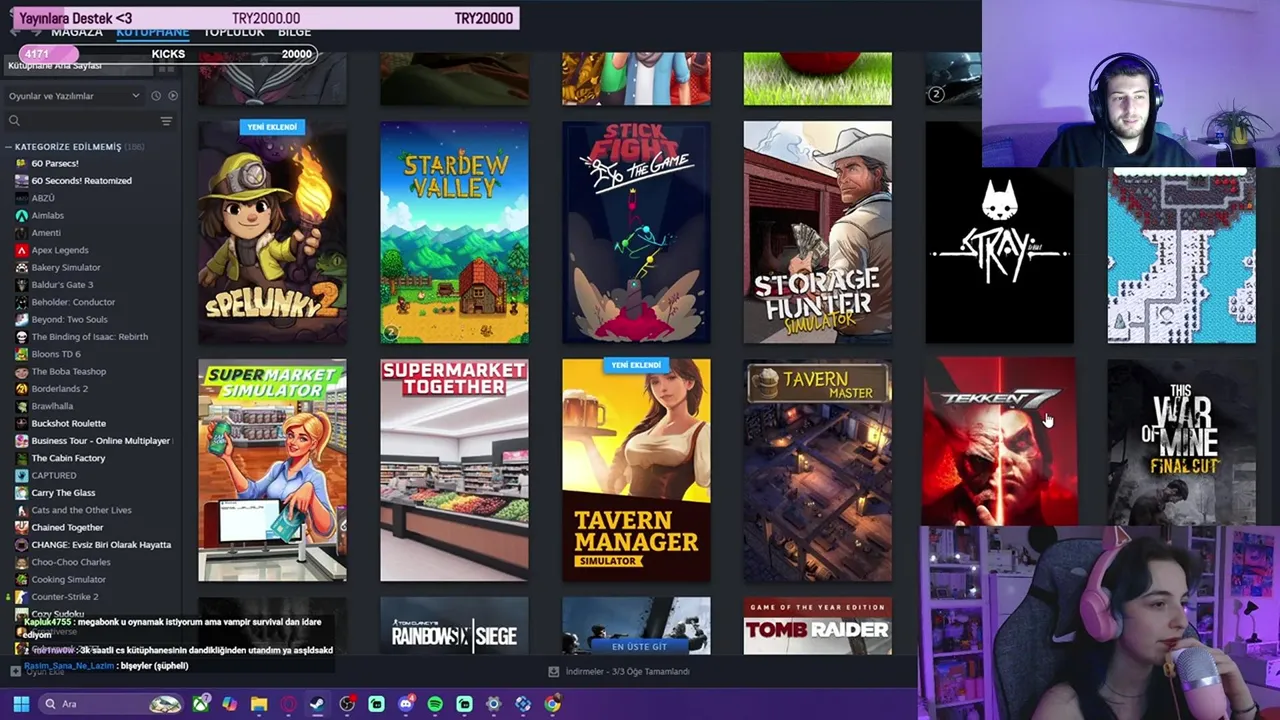This screenshot has height=720, width=1280.
Task: Collapse the KATEGORİZE EDİLMEMİŞ category
Action: click(8, 147)
